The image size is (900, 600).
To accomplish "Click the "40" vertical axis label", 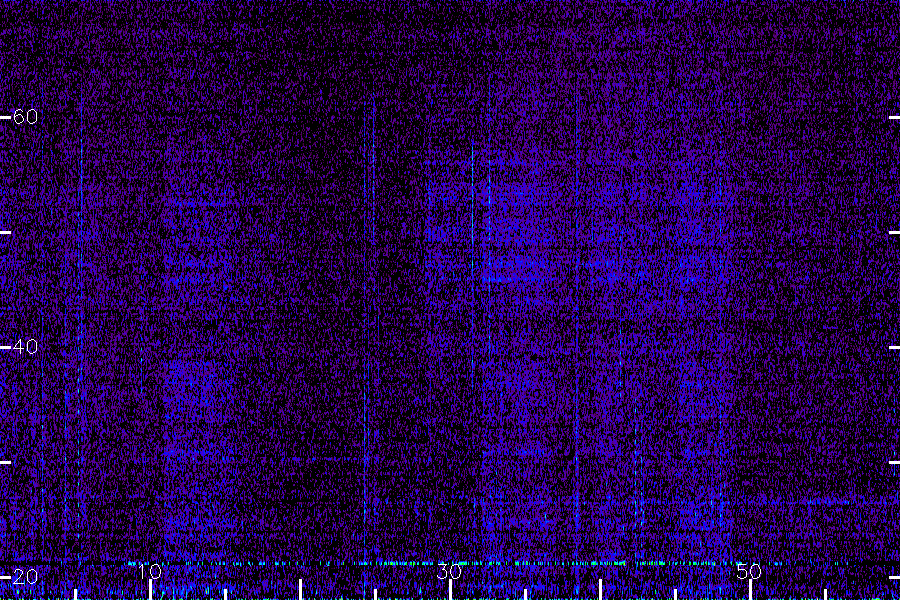I will (25, 347).
